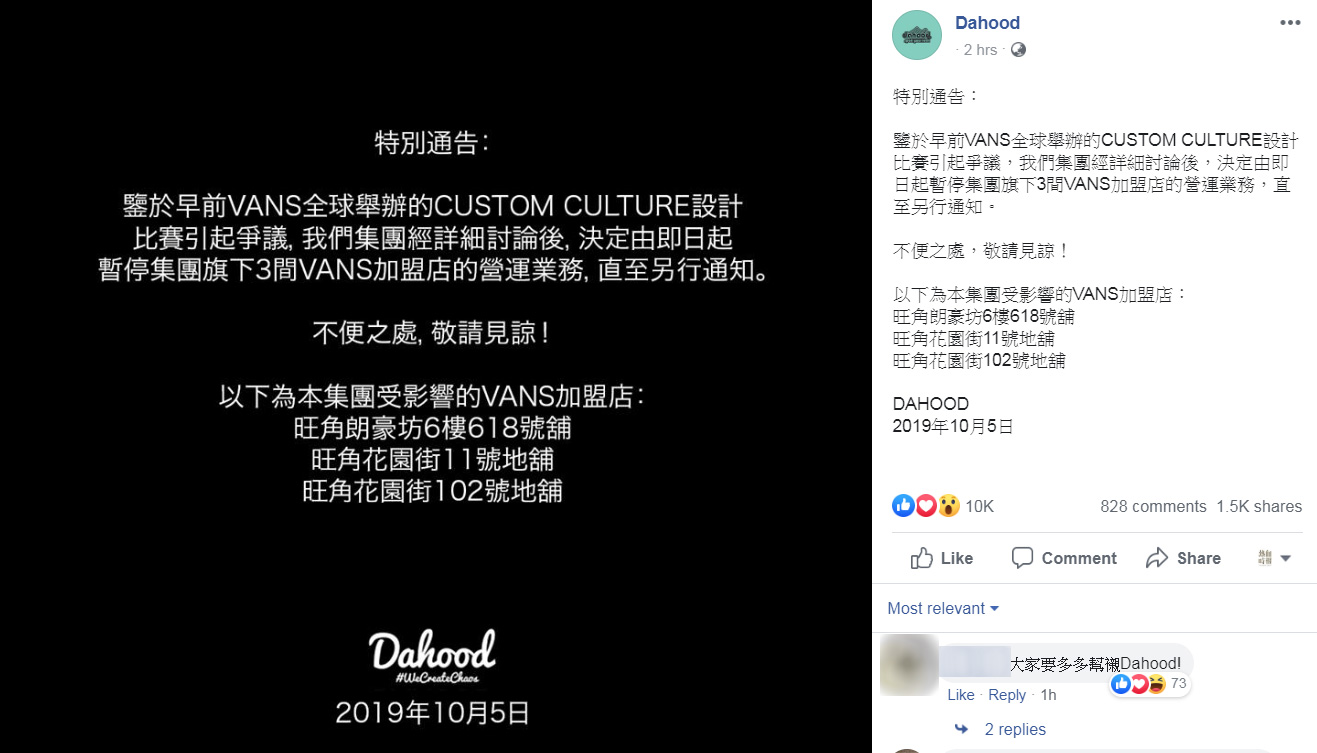Show the 828 comments list
1317x753 pixels.
click(x=1153, y=506)
